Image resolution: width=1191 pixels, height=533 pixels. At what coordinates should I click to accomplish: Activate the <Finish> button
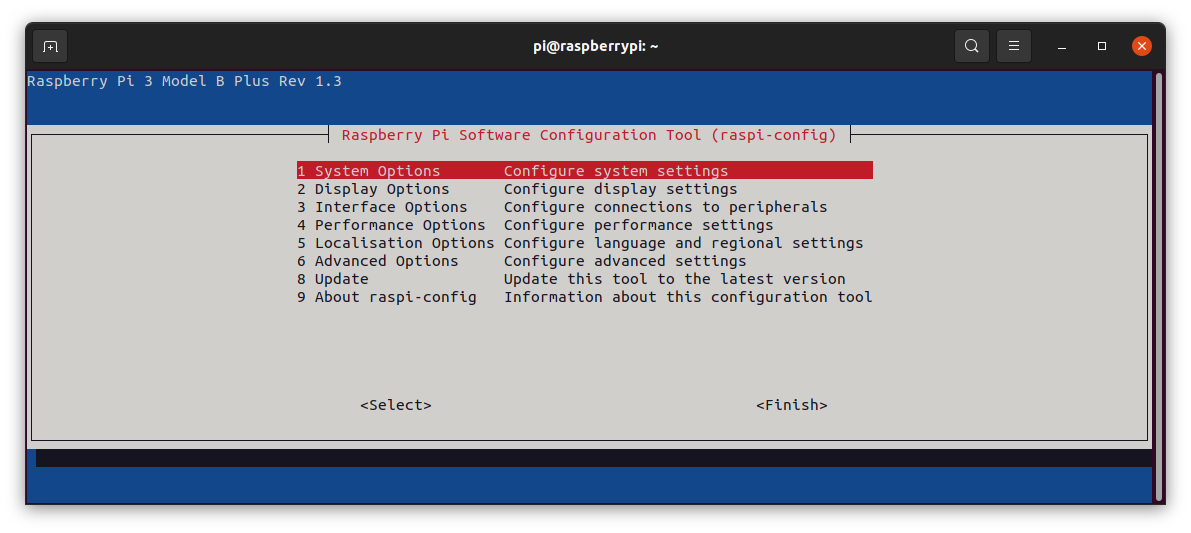[x=791, y=405]
